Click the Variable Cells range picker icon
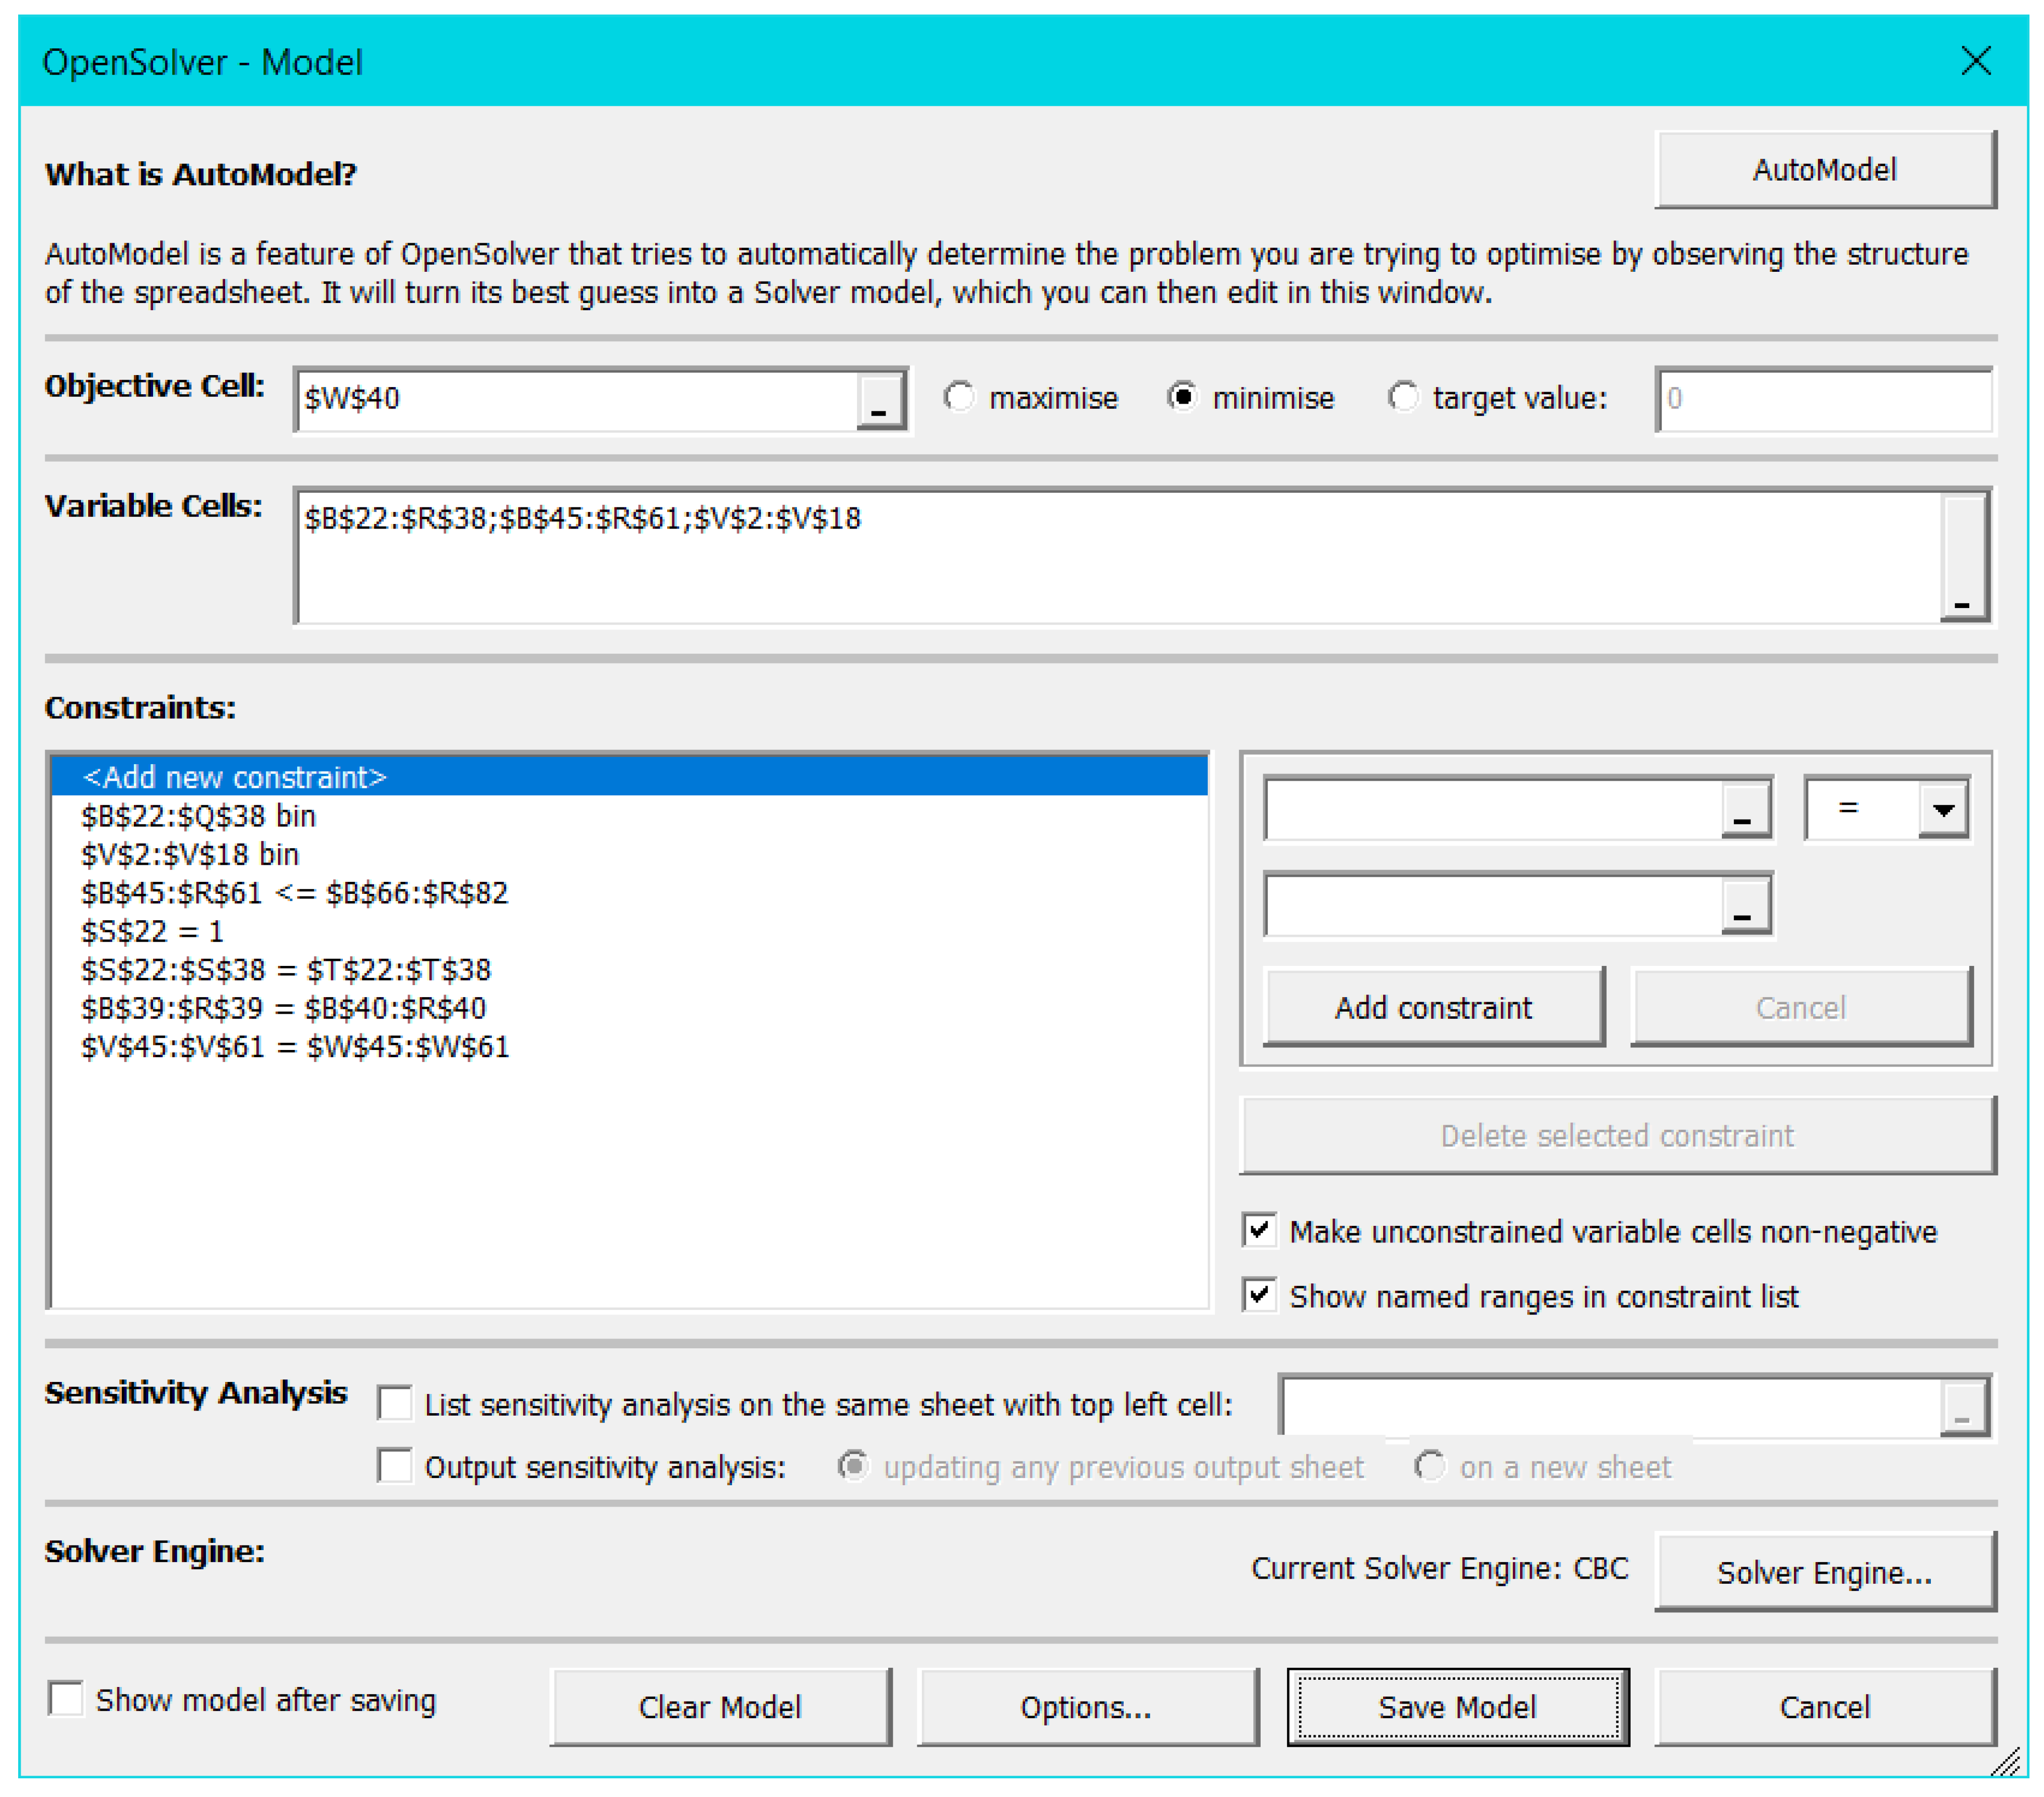The height and width of the screenshot is (1797, 2044). click(1962, 558)
